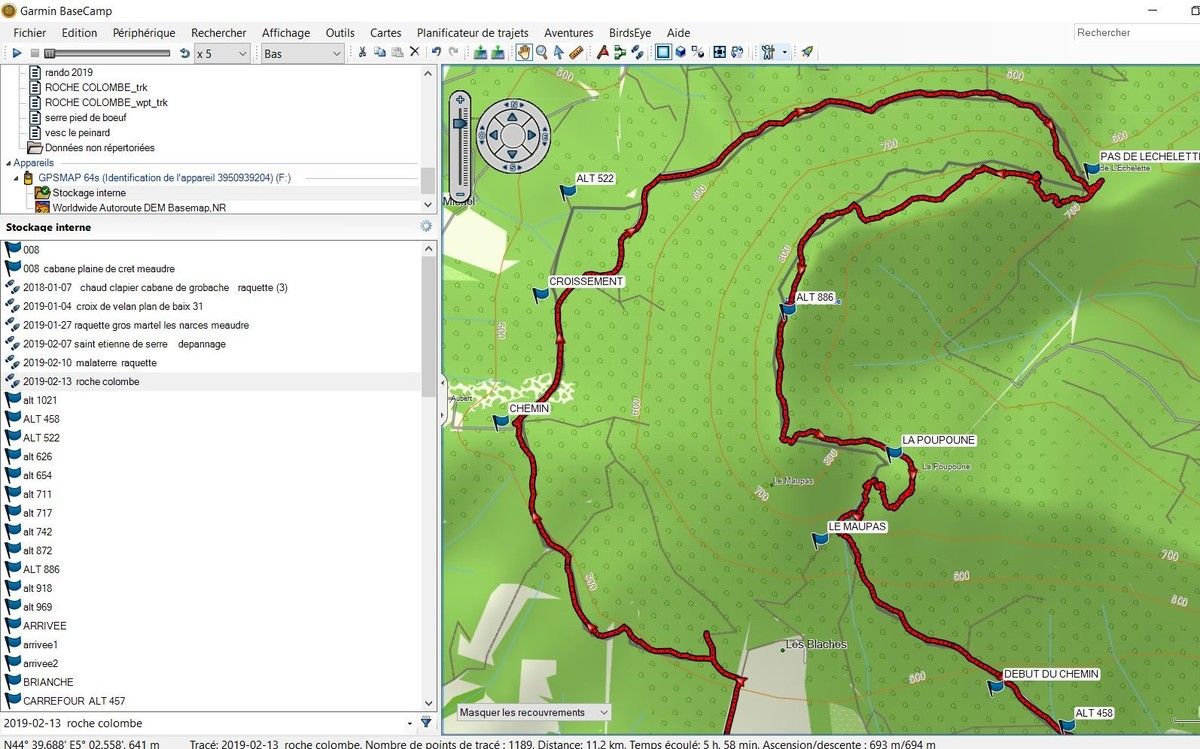Click the rocket adventure icon
The width and height of the screenshot is (1200, 749).
(x=806, y=52)
